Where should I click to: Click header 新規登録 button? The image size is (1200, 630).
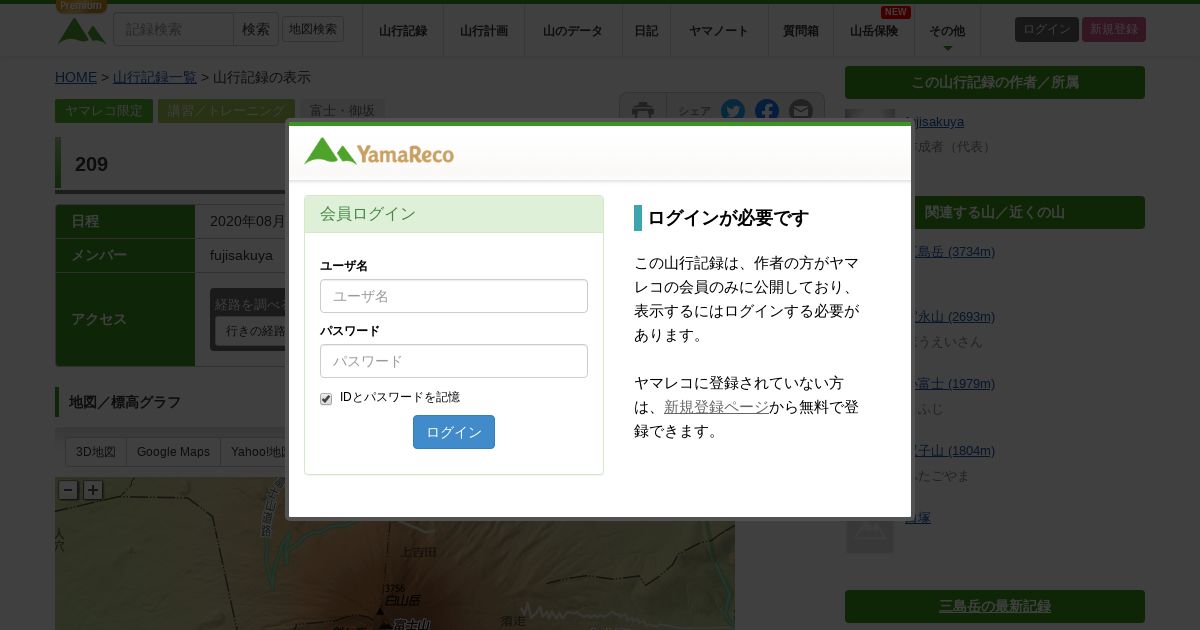(x=1114, y=29)
